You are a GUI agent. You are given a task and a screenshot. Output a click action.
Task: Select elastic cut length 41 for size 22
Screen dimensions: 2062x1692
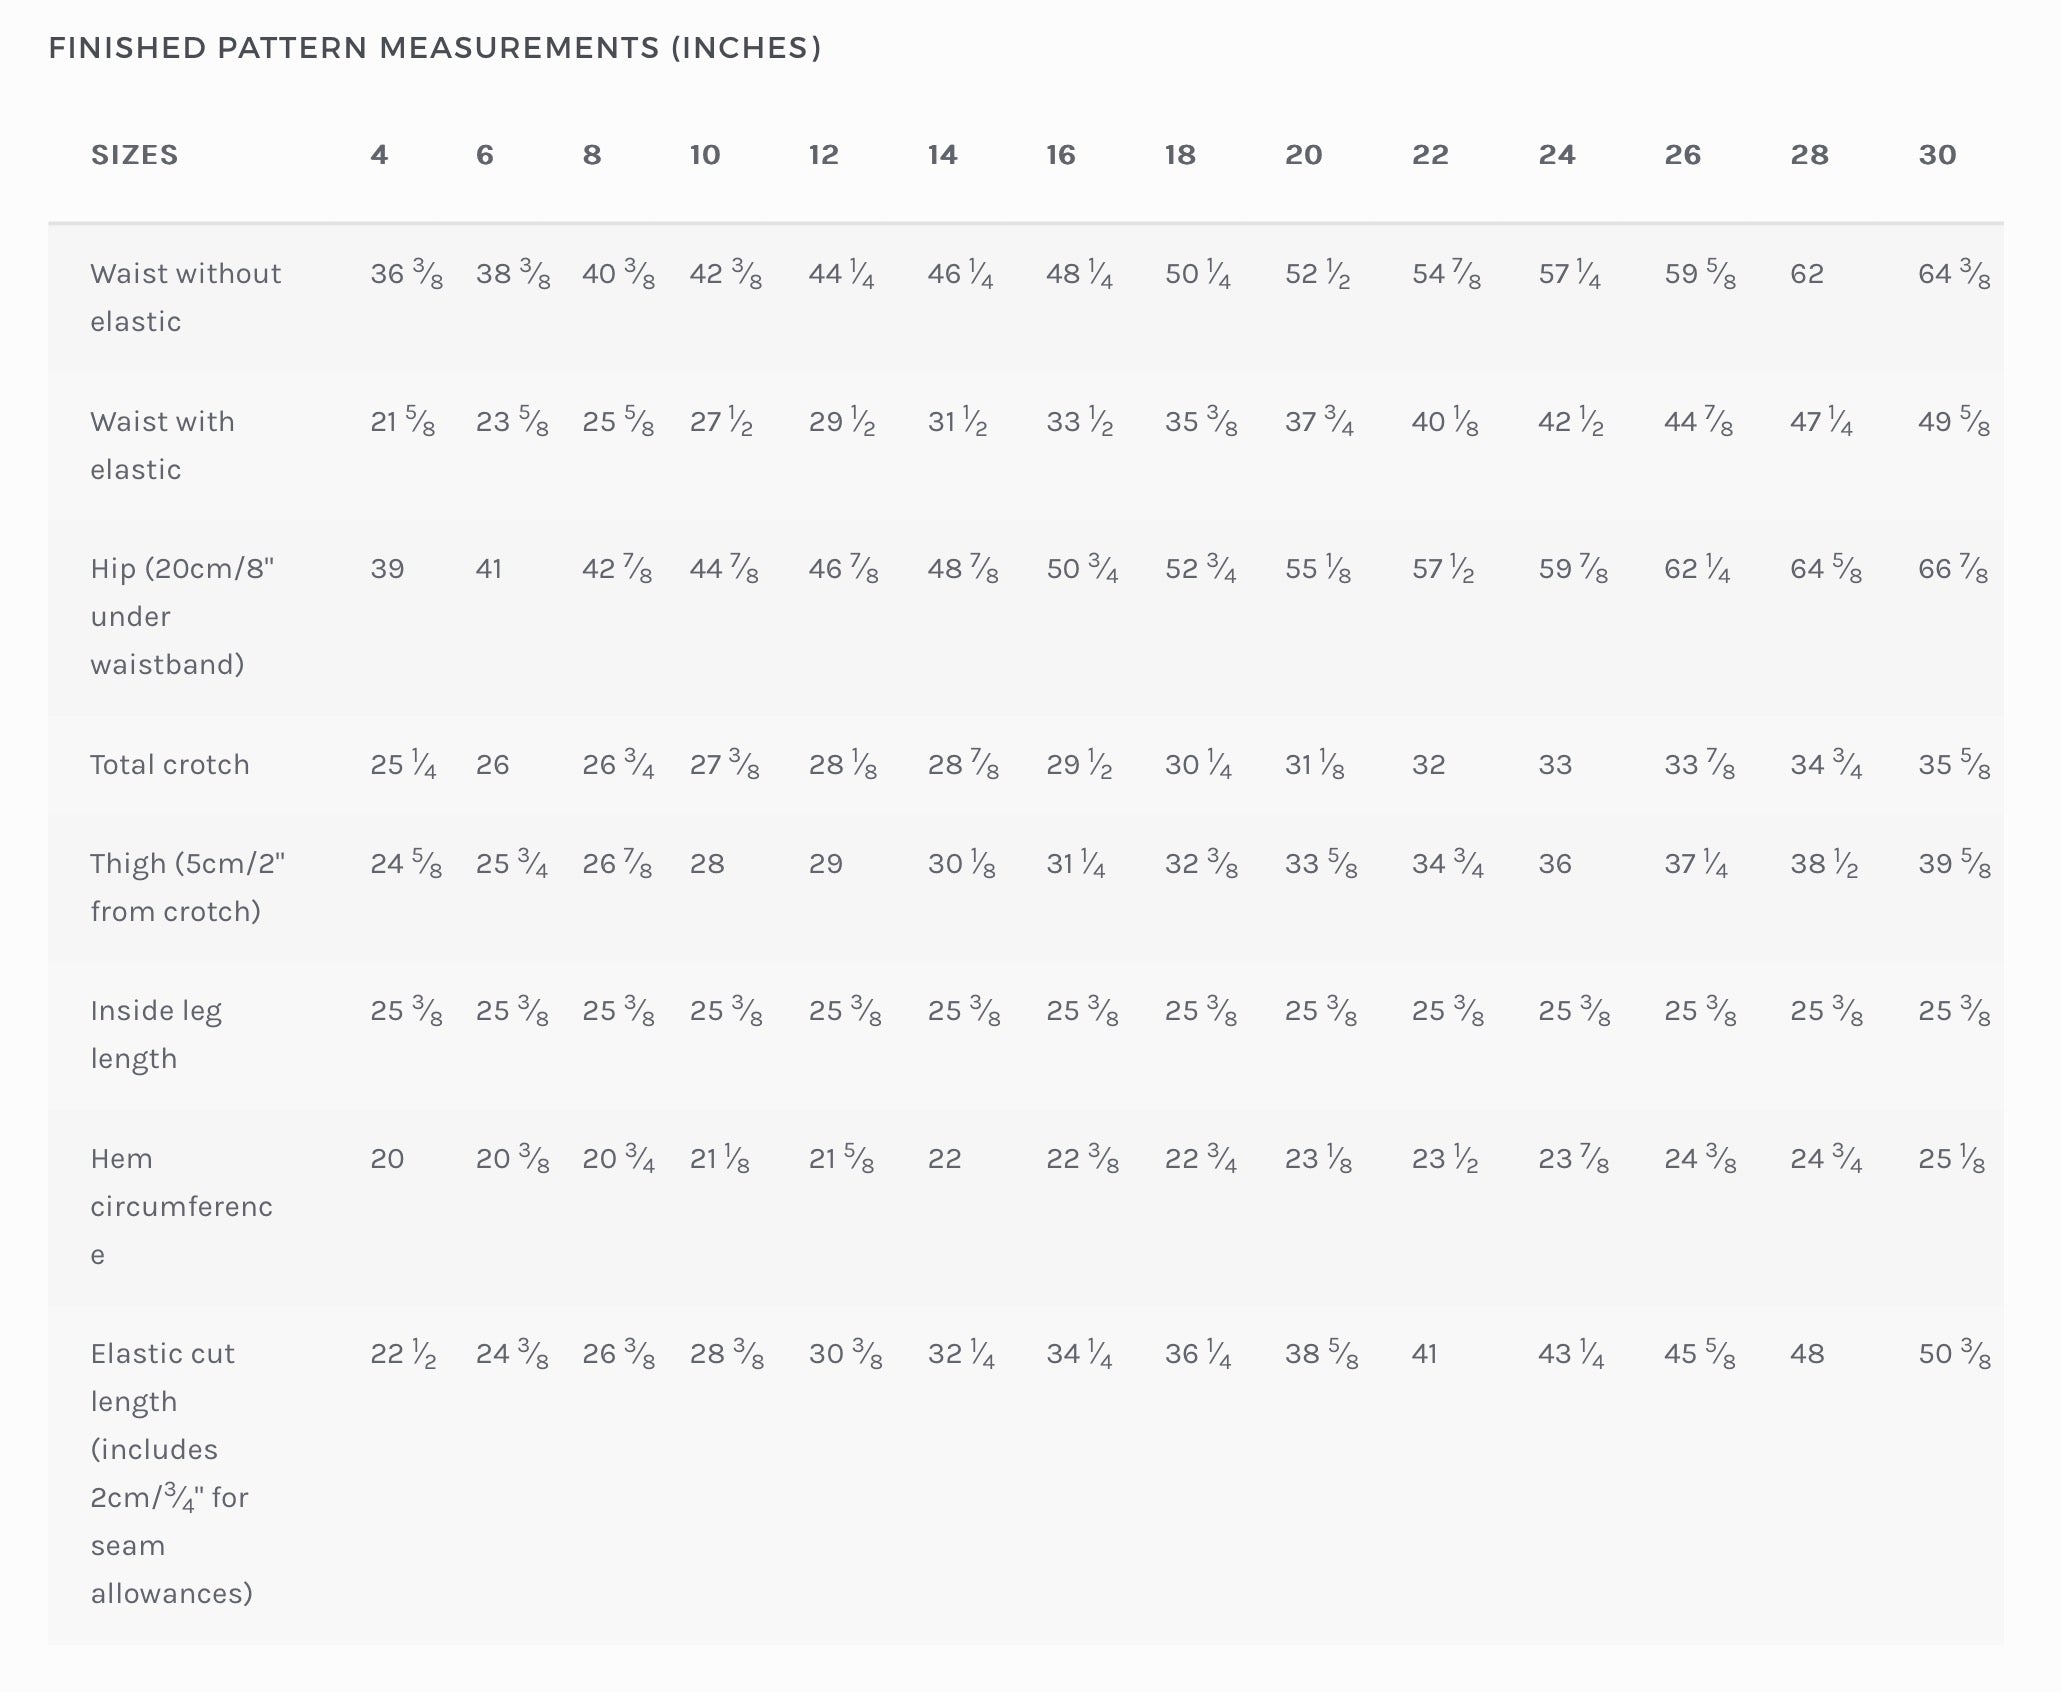tap(1424, 1354)
